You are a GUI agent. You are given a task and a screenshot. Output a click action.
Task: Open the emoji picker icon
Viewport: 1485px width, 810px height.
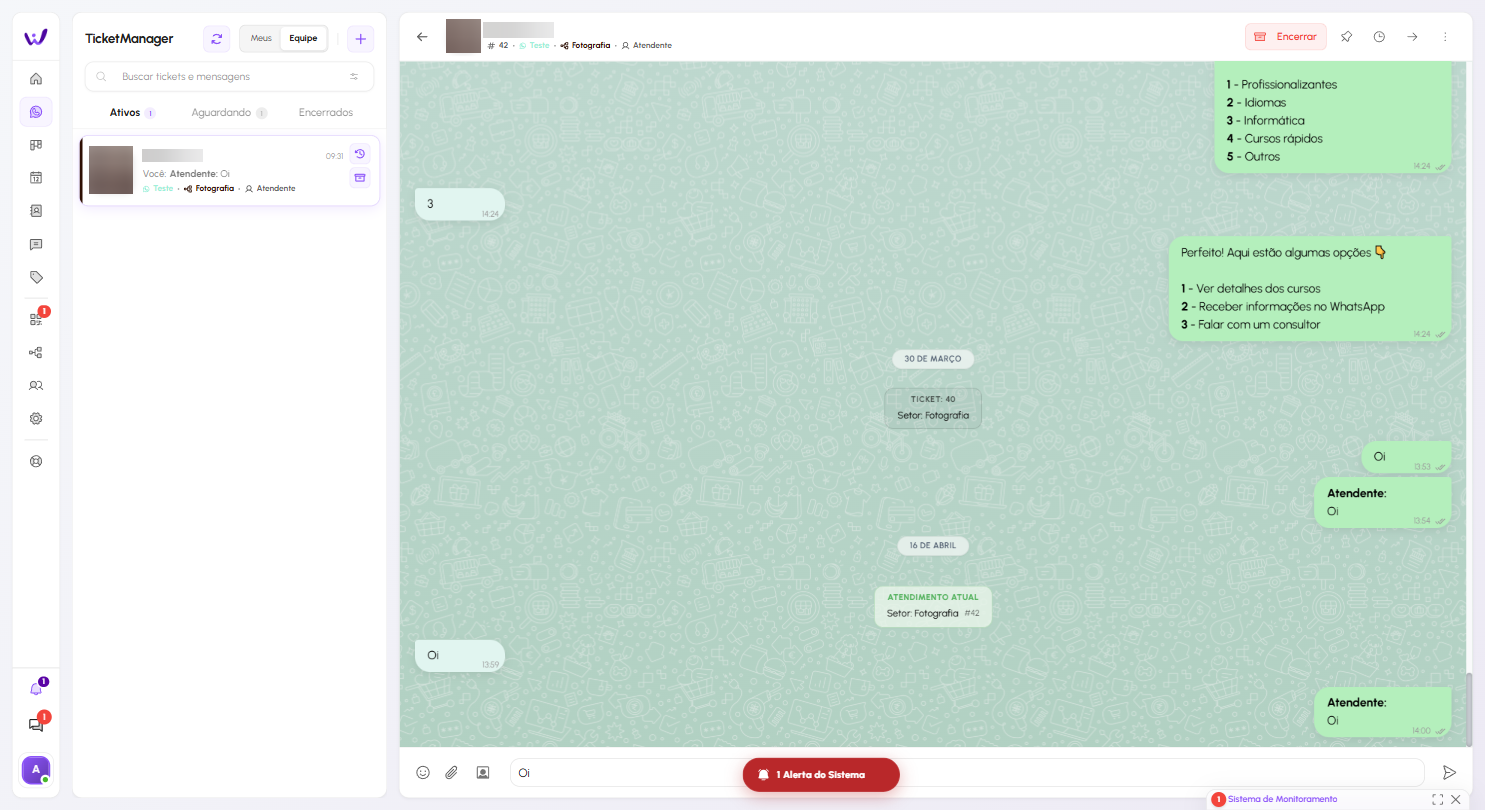(x=423, y=772)
